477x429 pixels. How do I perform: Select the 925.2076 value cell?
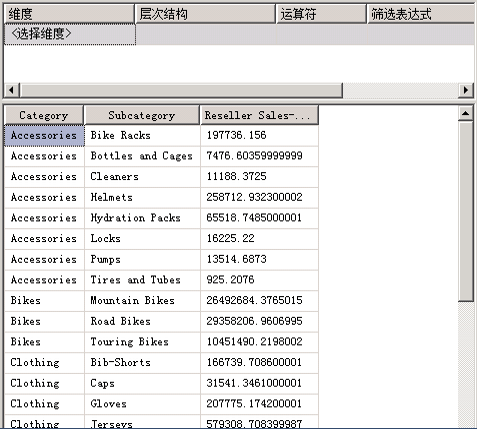[259, 280]
